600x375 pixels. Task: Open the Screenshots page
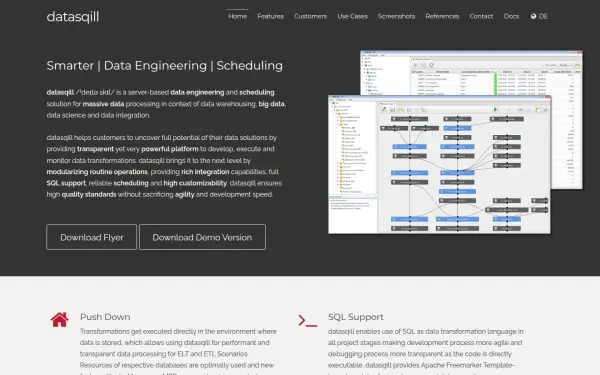[x=396, y=16]
